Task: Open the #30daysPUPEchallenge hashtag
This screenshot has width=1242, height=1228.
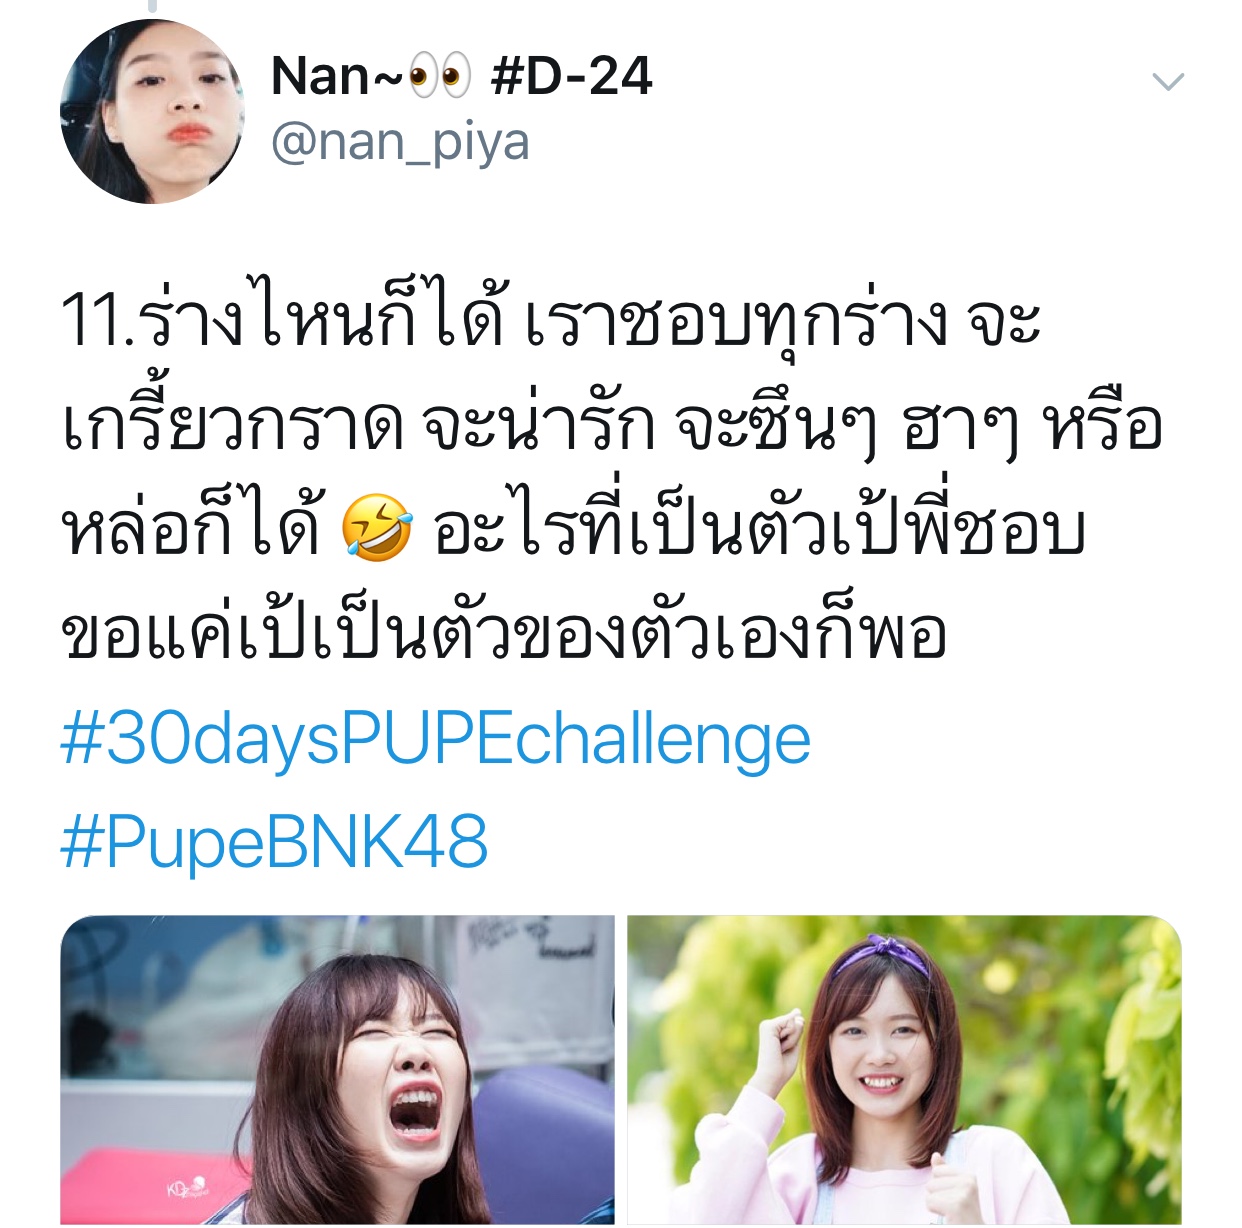Action: 436,741
